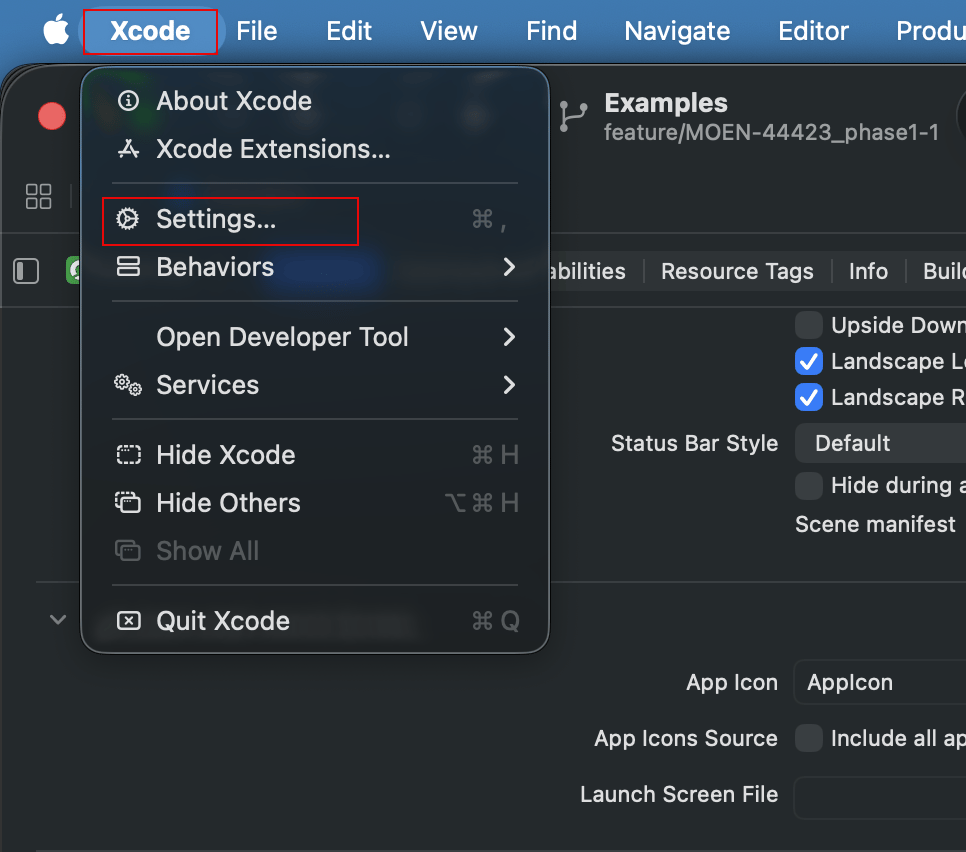Screen dimensions: 966x852
Task: Click the Xcode Extensions icon
Action: coord(128,148)
